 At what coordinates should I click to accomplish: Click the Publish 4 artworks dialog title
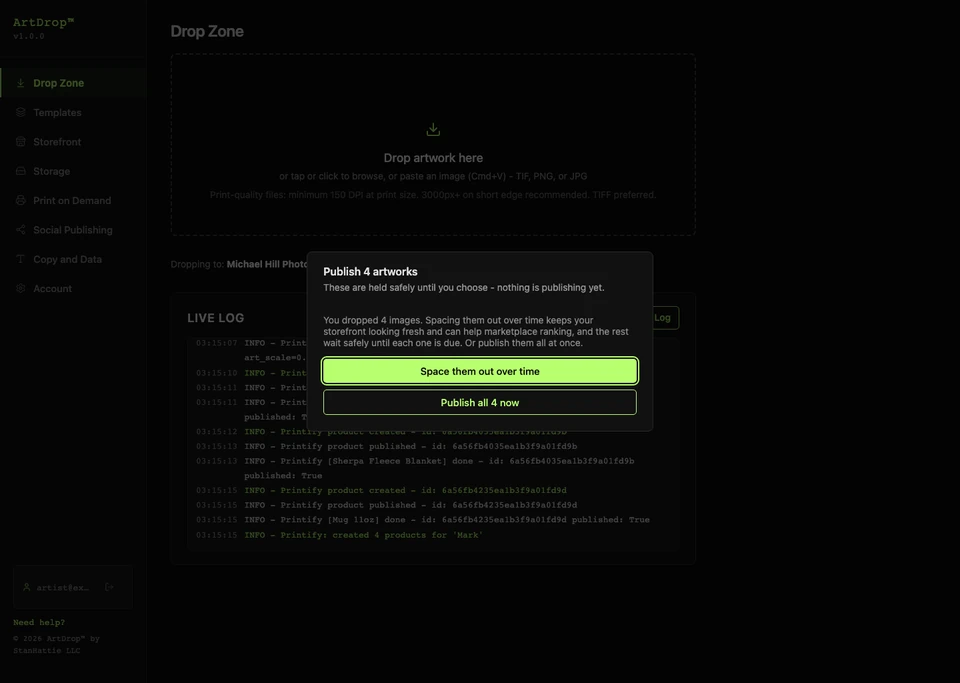(x=370, y=272)
